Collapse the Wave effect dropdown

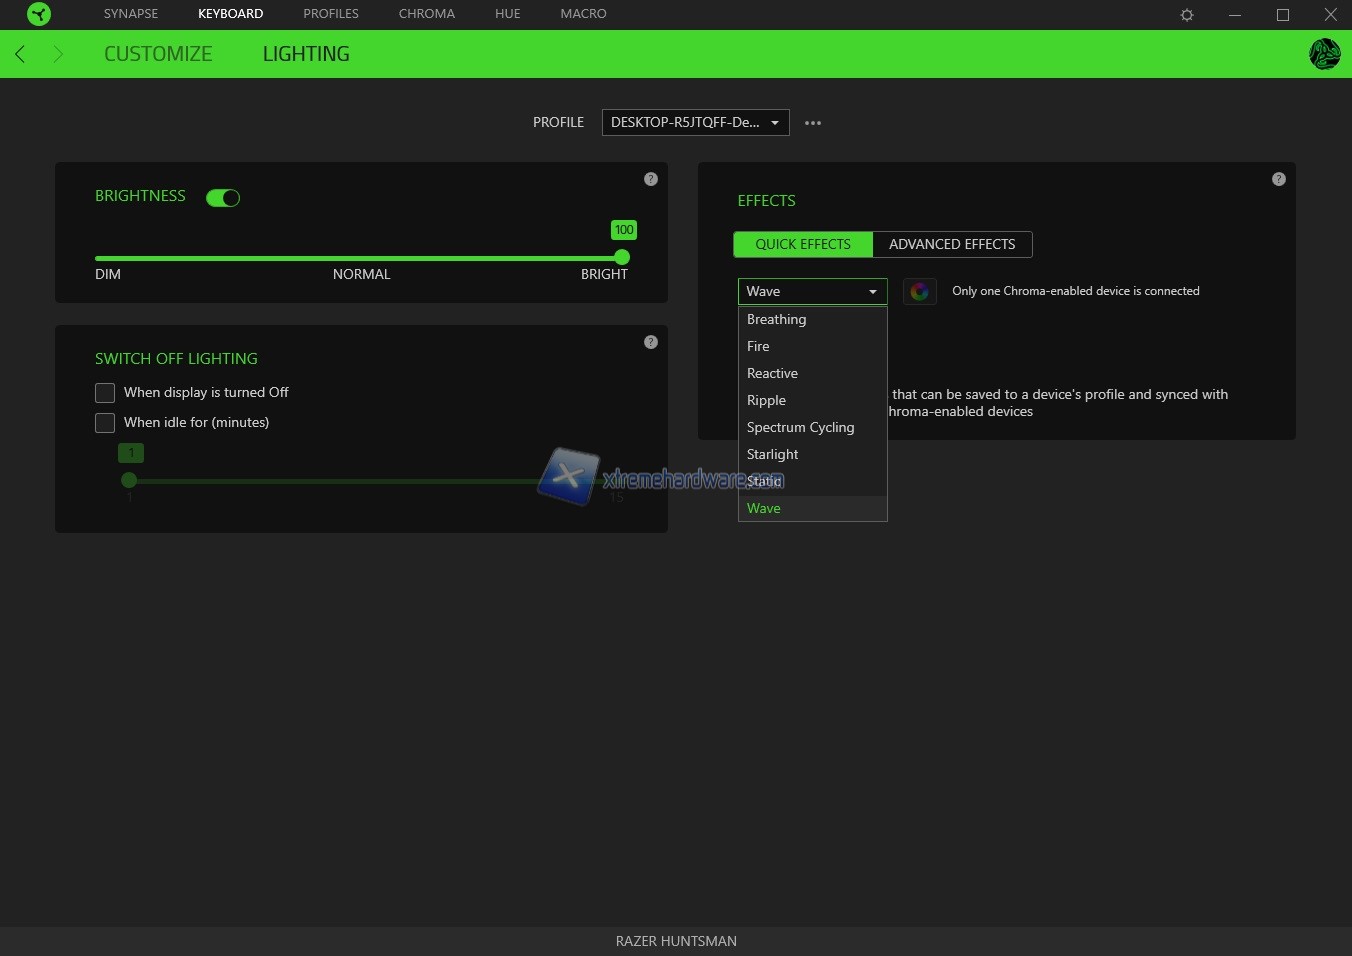click(x=813, y=291)
